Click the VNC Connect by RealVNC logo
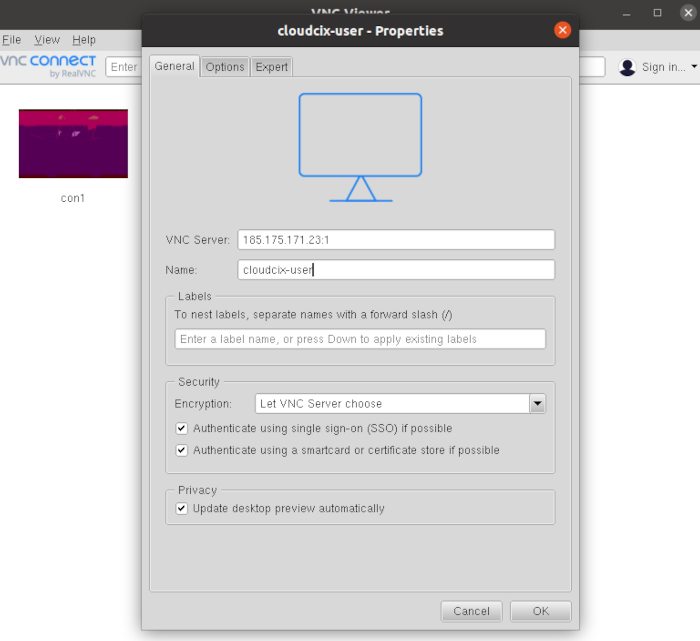The width and height of the screenshot is (700, 641). [48, 66]
